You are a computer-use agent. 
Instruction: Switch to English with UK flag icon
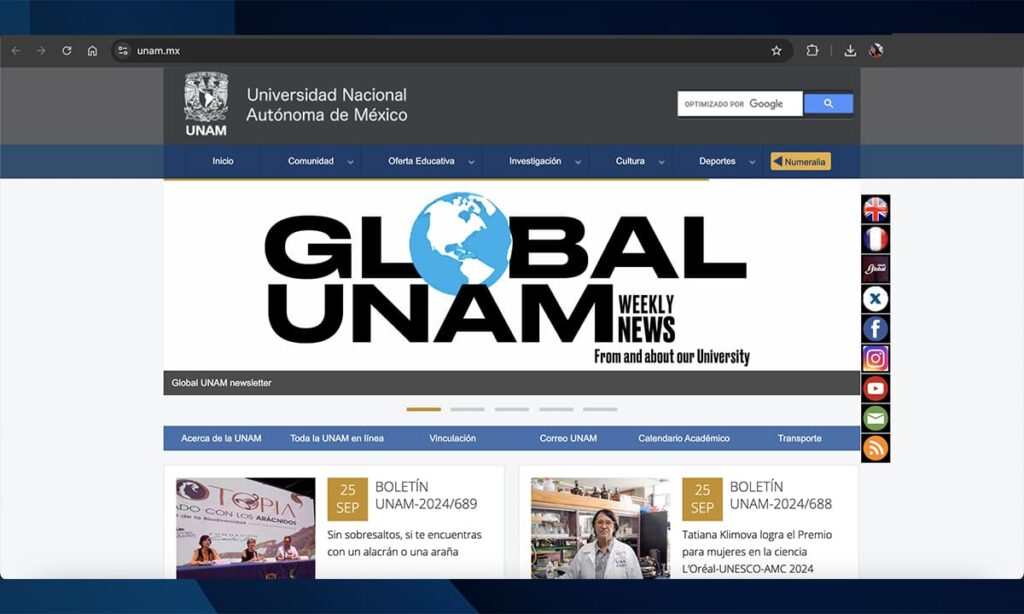point(875,210)
